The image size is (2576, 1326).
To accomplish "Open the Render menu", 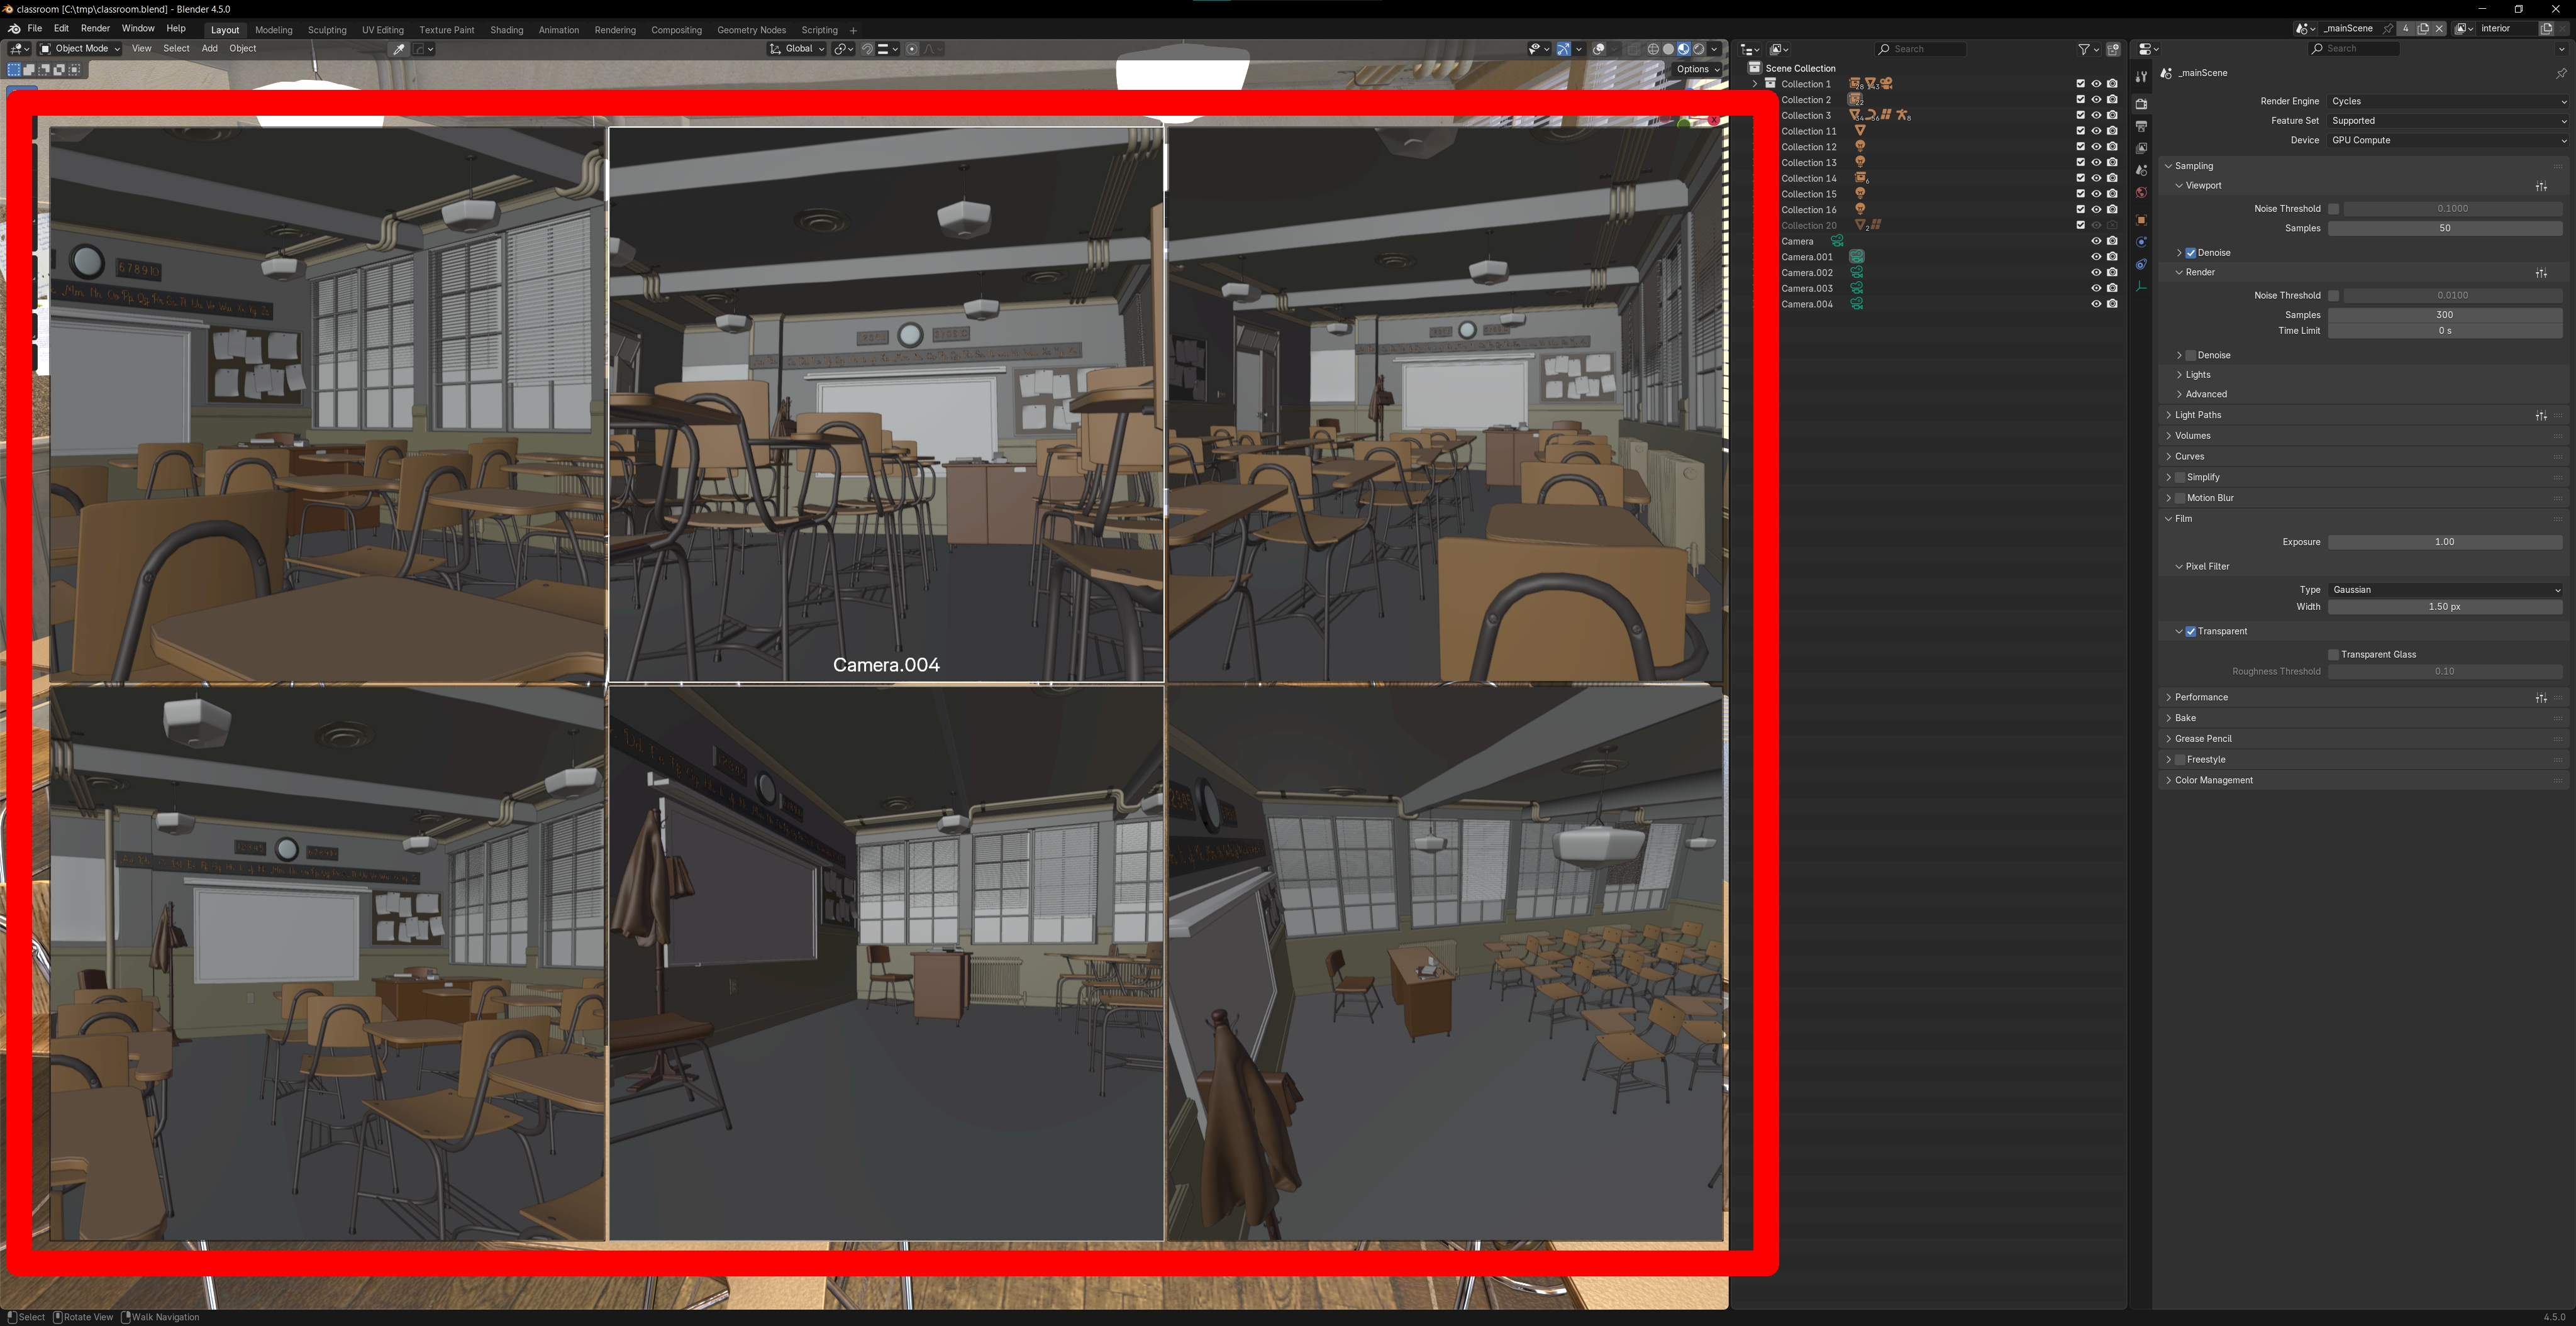I will pos(95,29).
